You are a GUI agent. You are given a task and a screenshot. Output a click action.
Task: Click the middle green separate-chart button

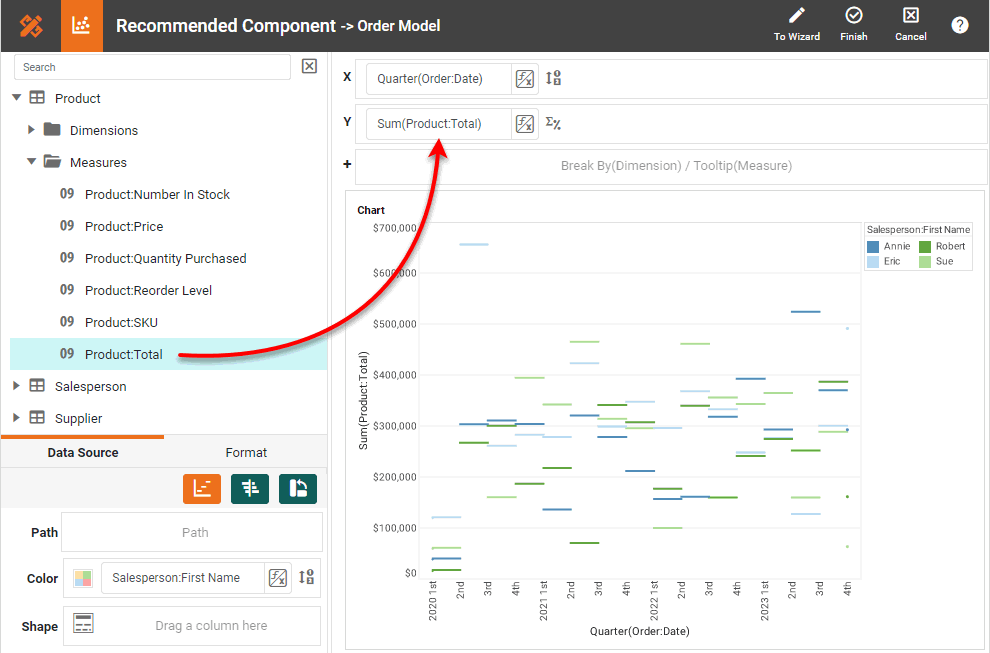coord(250,488)
